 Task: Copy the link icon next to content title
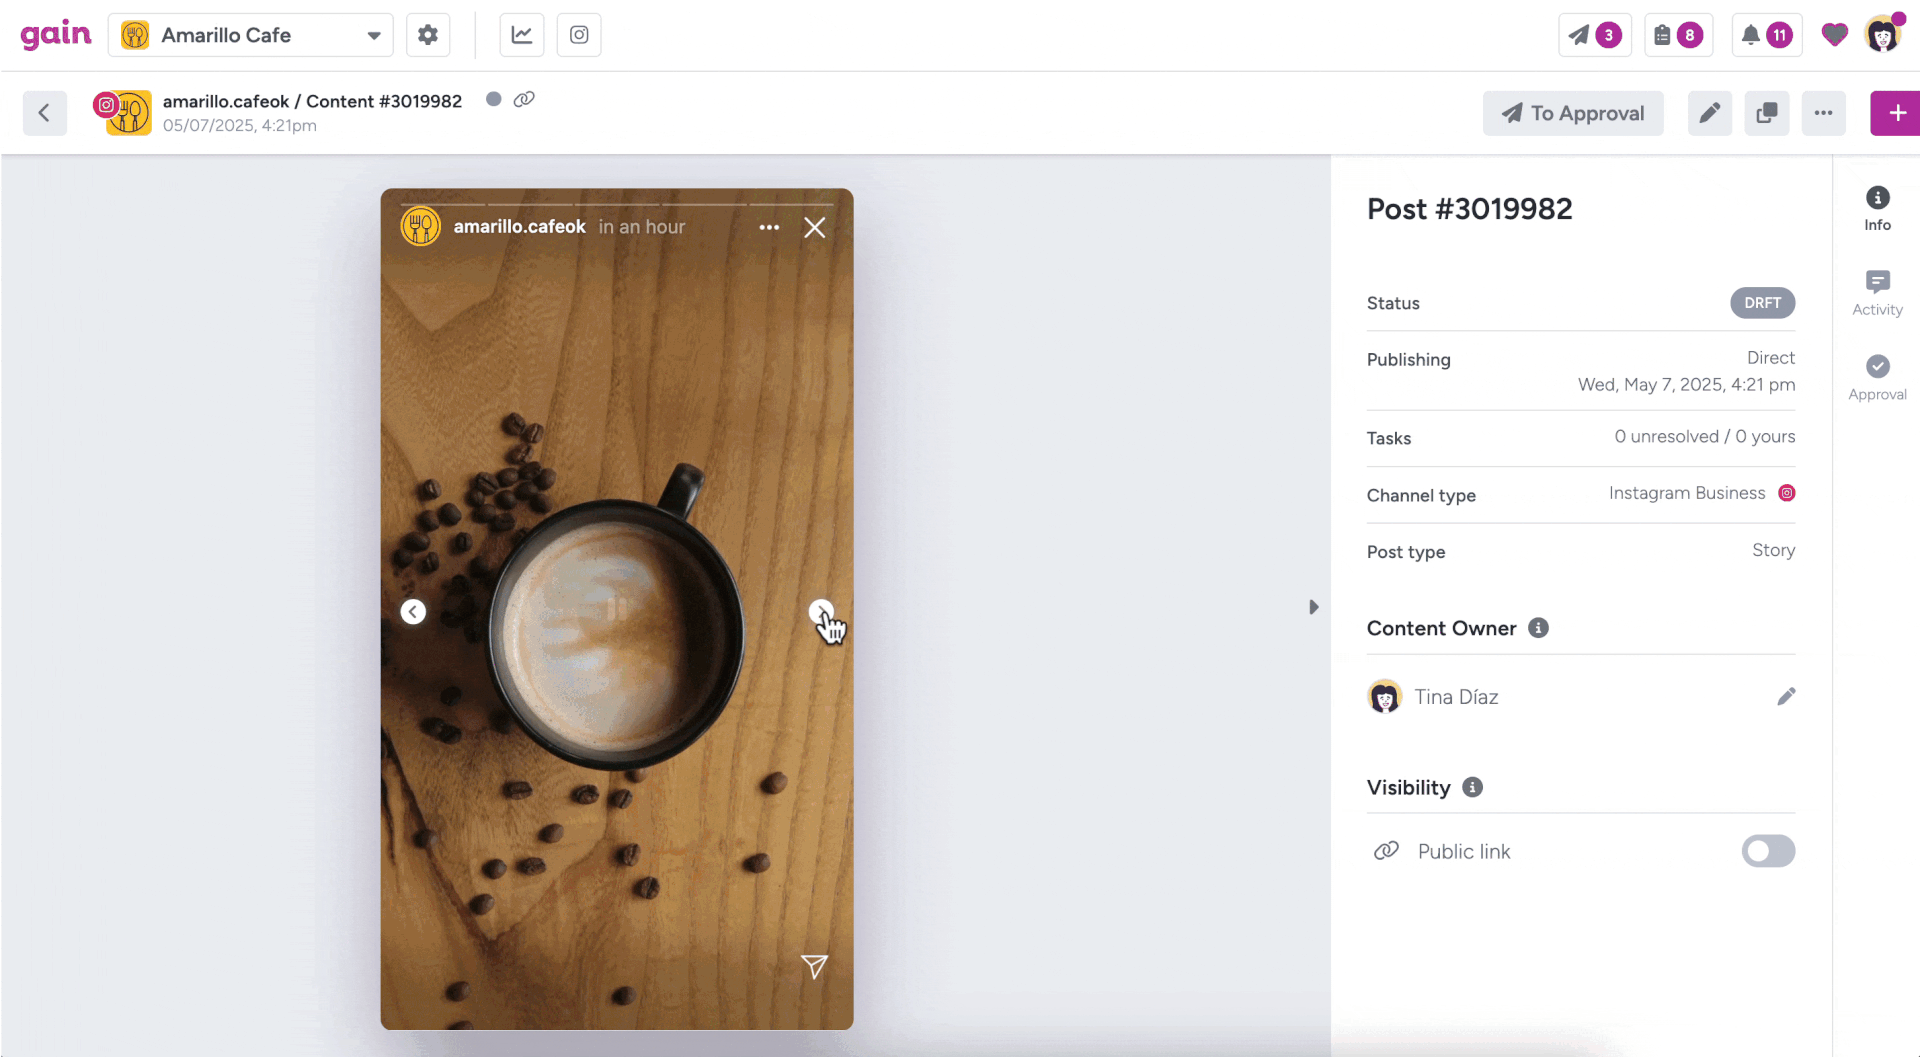[524, 99]
